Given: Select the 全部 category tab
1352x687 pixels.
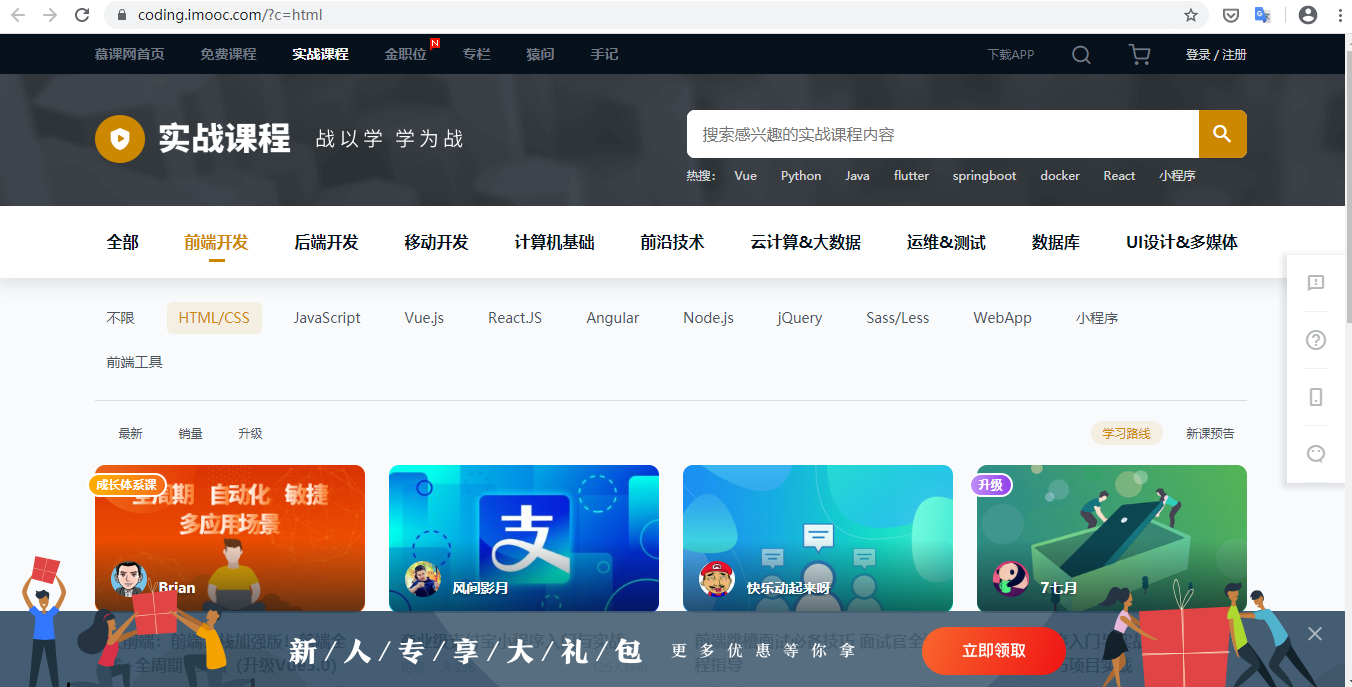Looking at the screenshot, I should tap(123, 242).
